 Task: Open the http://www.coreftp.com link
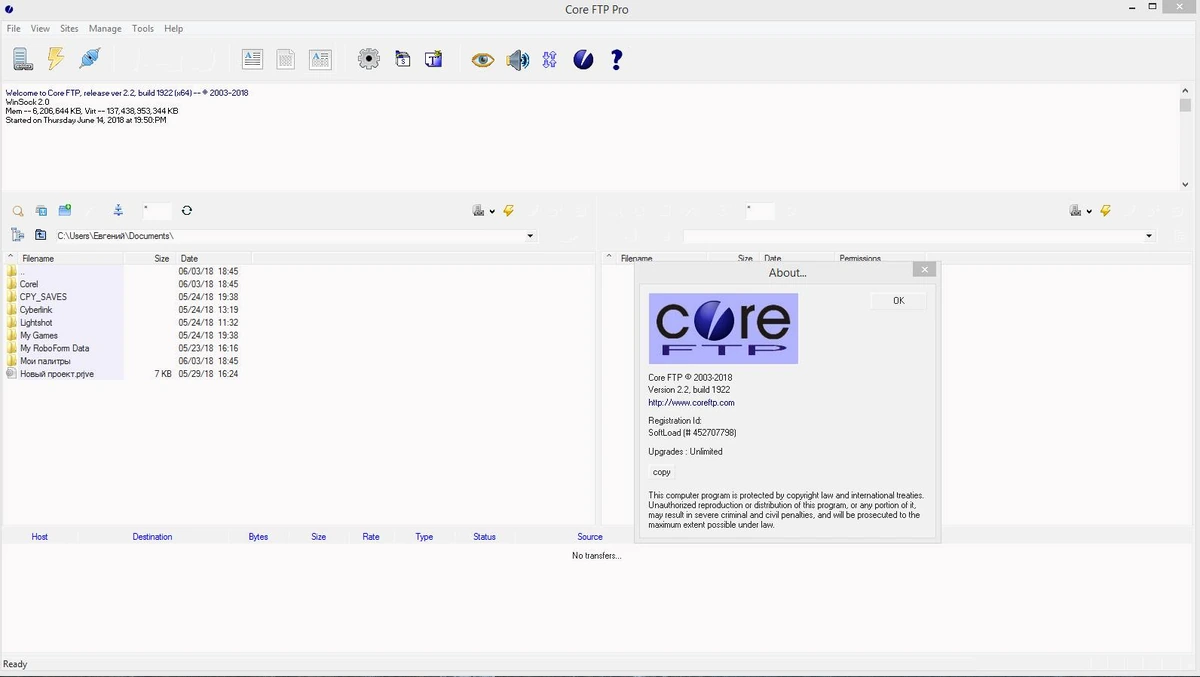(691, 403)
